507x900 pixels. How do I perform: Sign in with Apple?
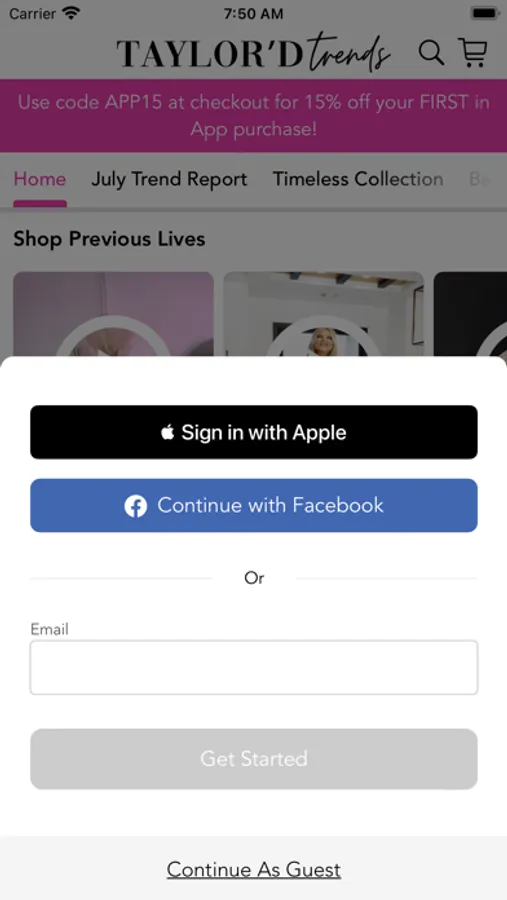(254, 432)
